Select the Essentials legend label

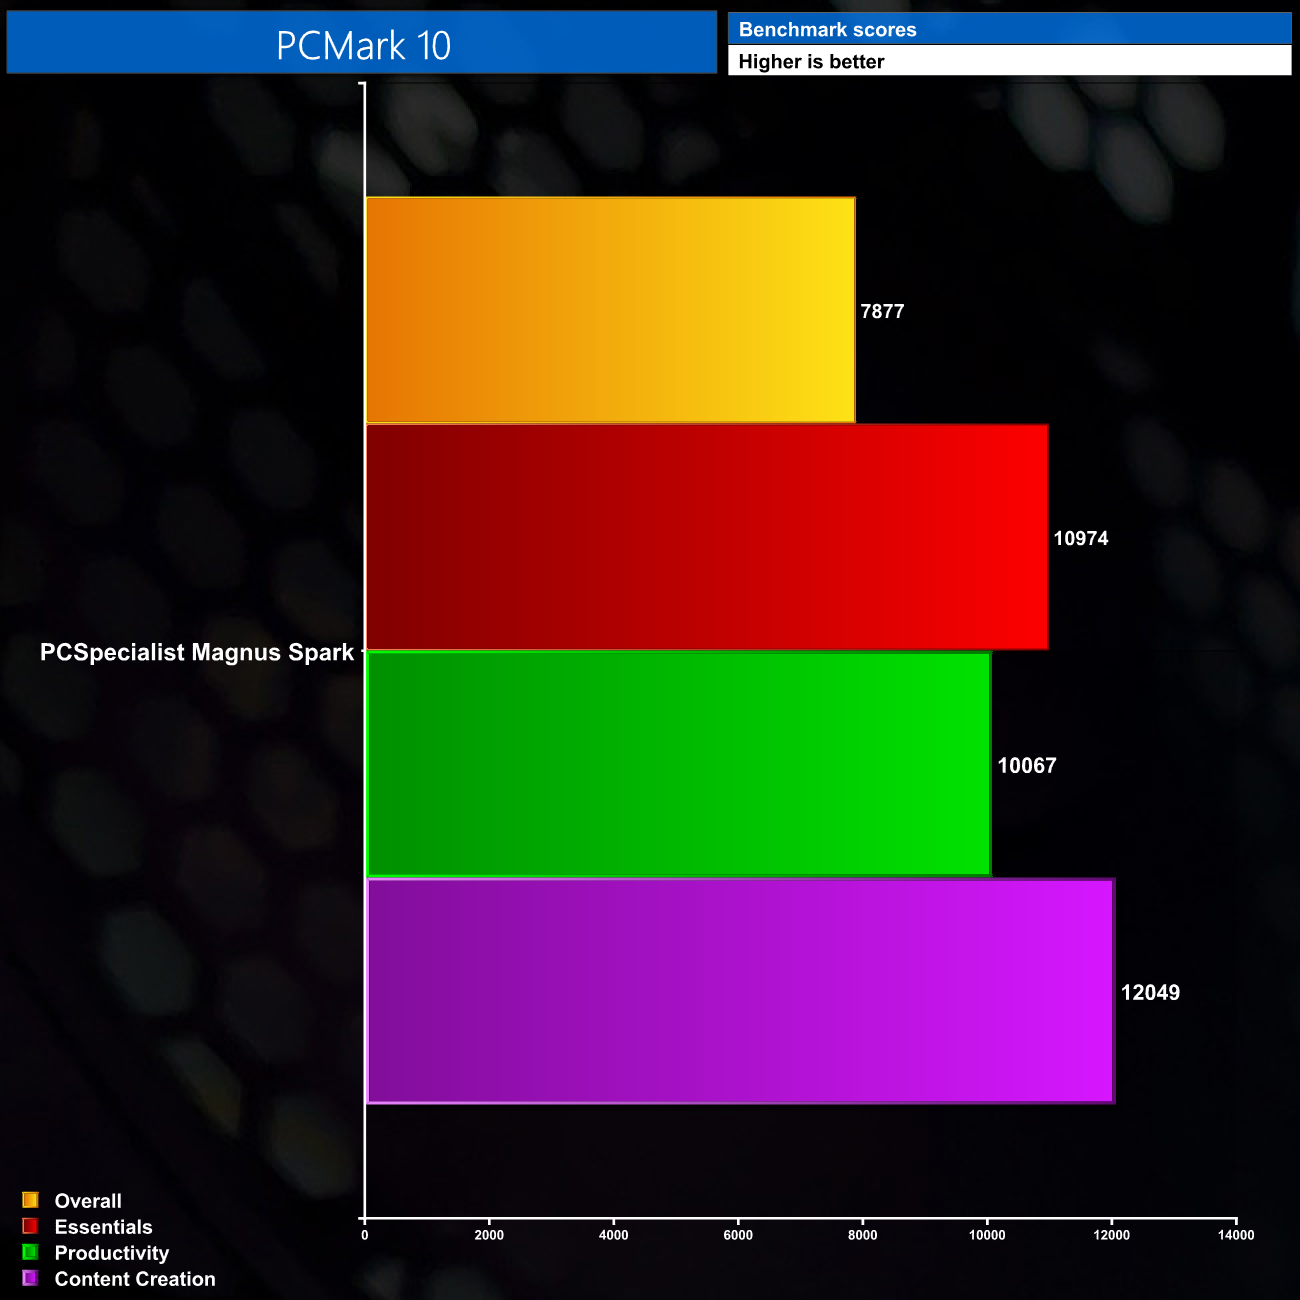[103, 1227]
